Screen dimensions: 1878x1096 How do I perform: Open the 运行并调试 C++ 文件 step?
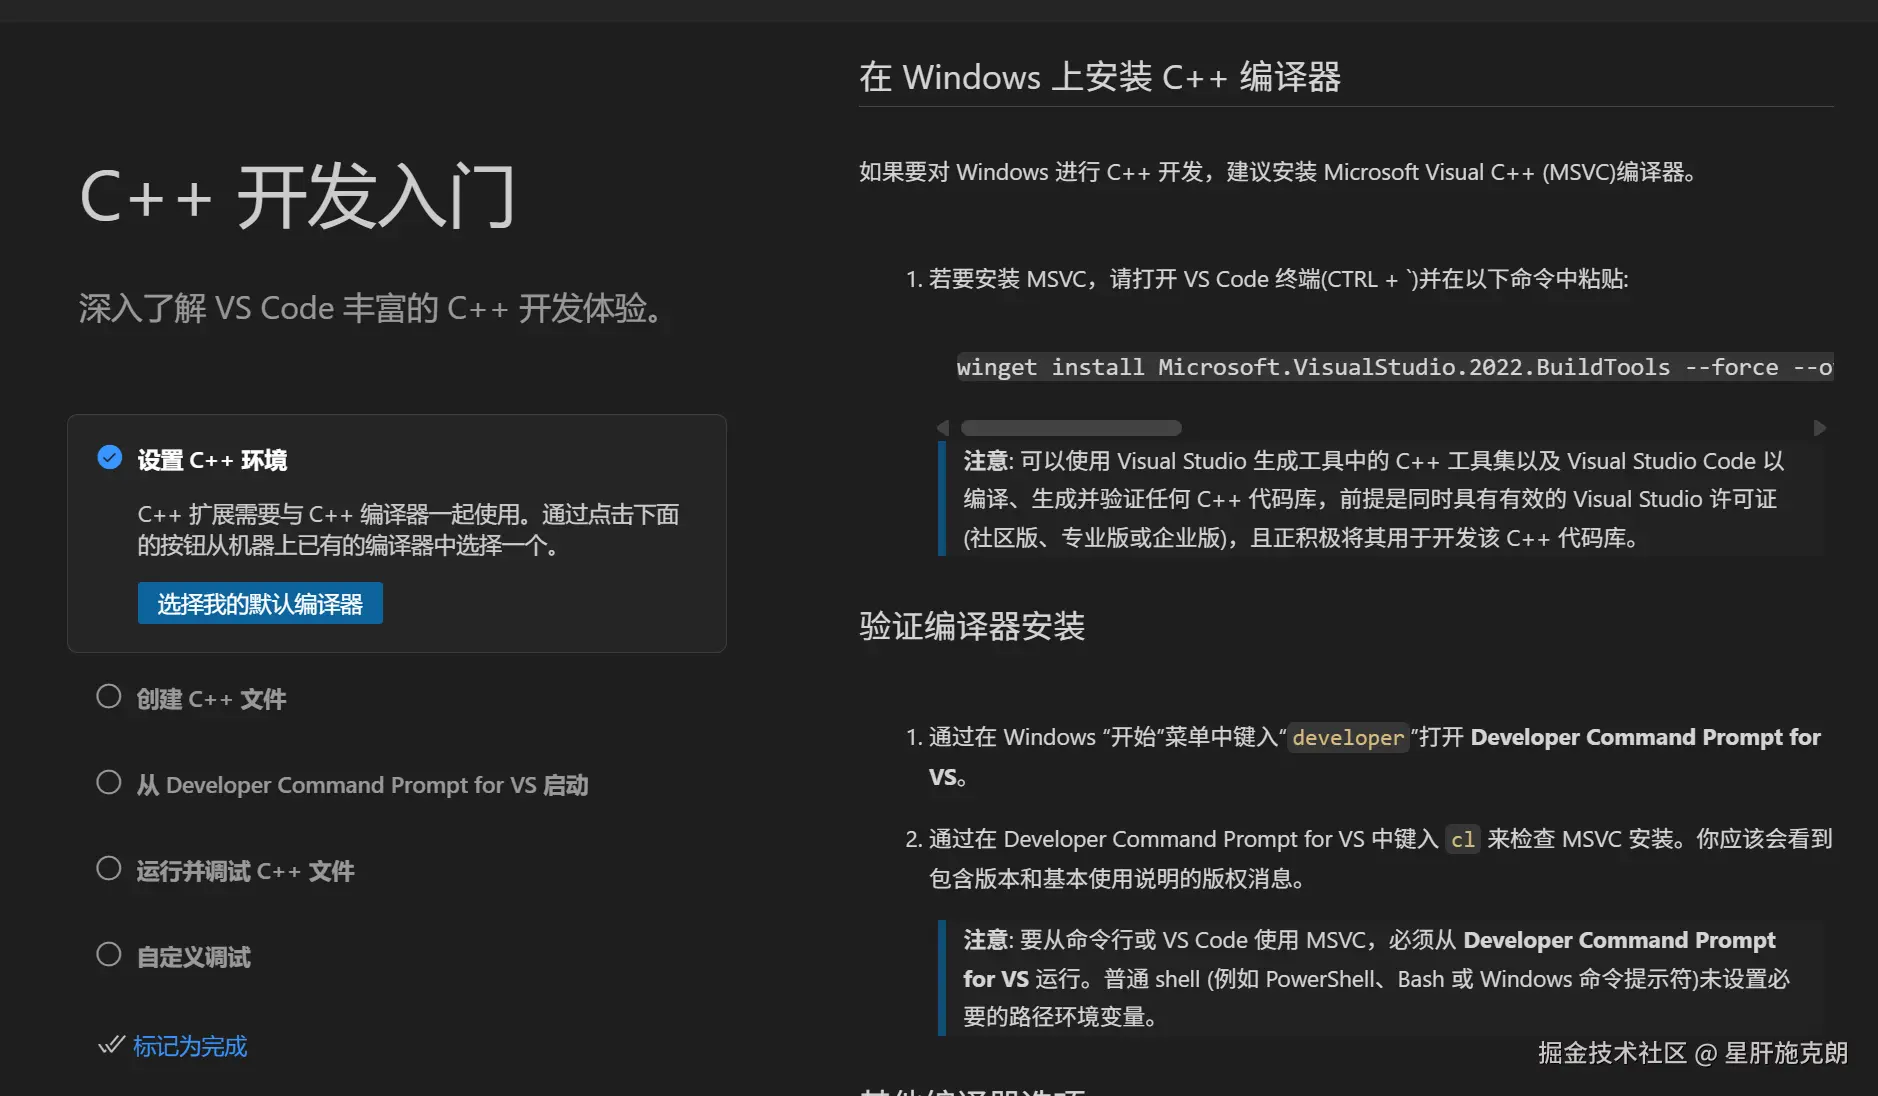246,871
